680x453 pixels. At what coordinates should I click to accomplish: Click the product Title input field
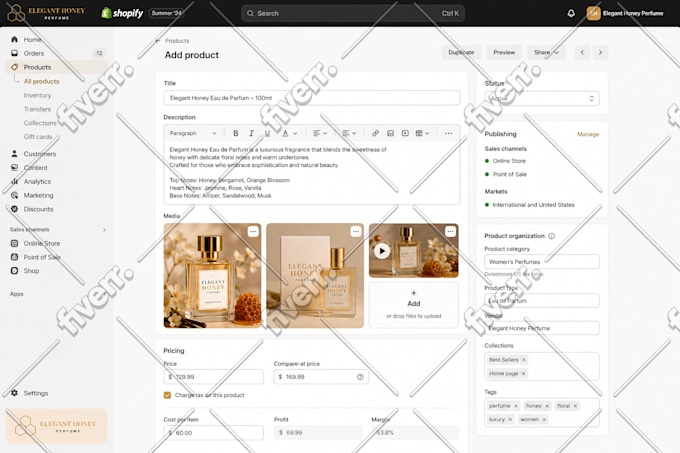(x=311, y=98)
